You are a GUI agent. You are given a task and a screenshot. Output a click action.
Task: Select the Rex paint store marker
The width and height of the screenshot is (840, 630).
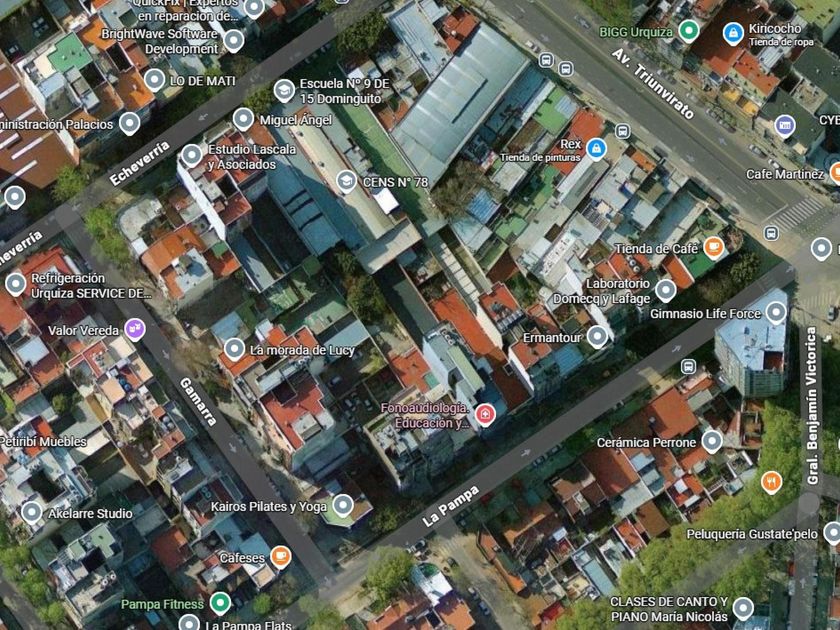click(x=596, y=148)
